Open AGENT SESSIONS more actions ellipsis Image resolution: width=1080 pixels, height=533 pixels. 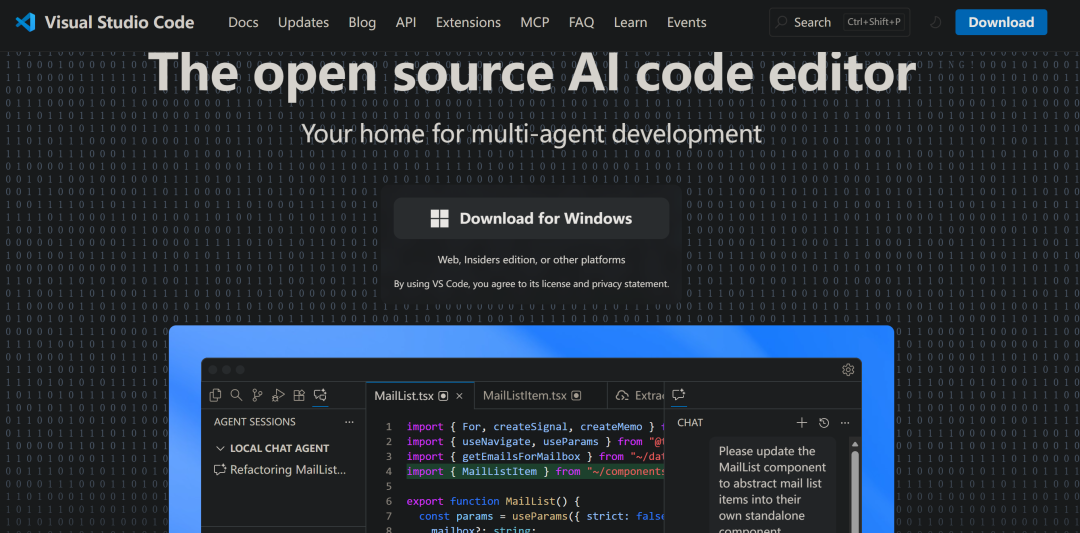[x=349, y=422]
